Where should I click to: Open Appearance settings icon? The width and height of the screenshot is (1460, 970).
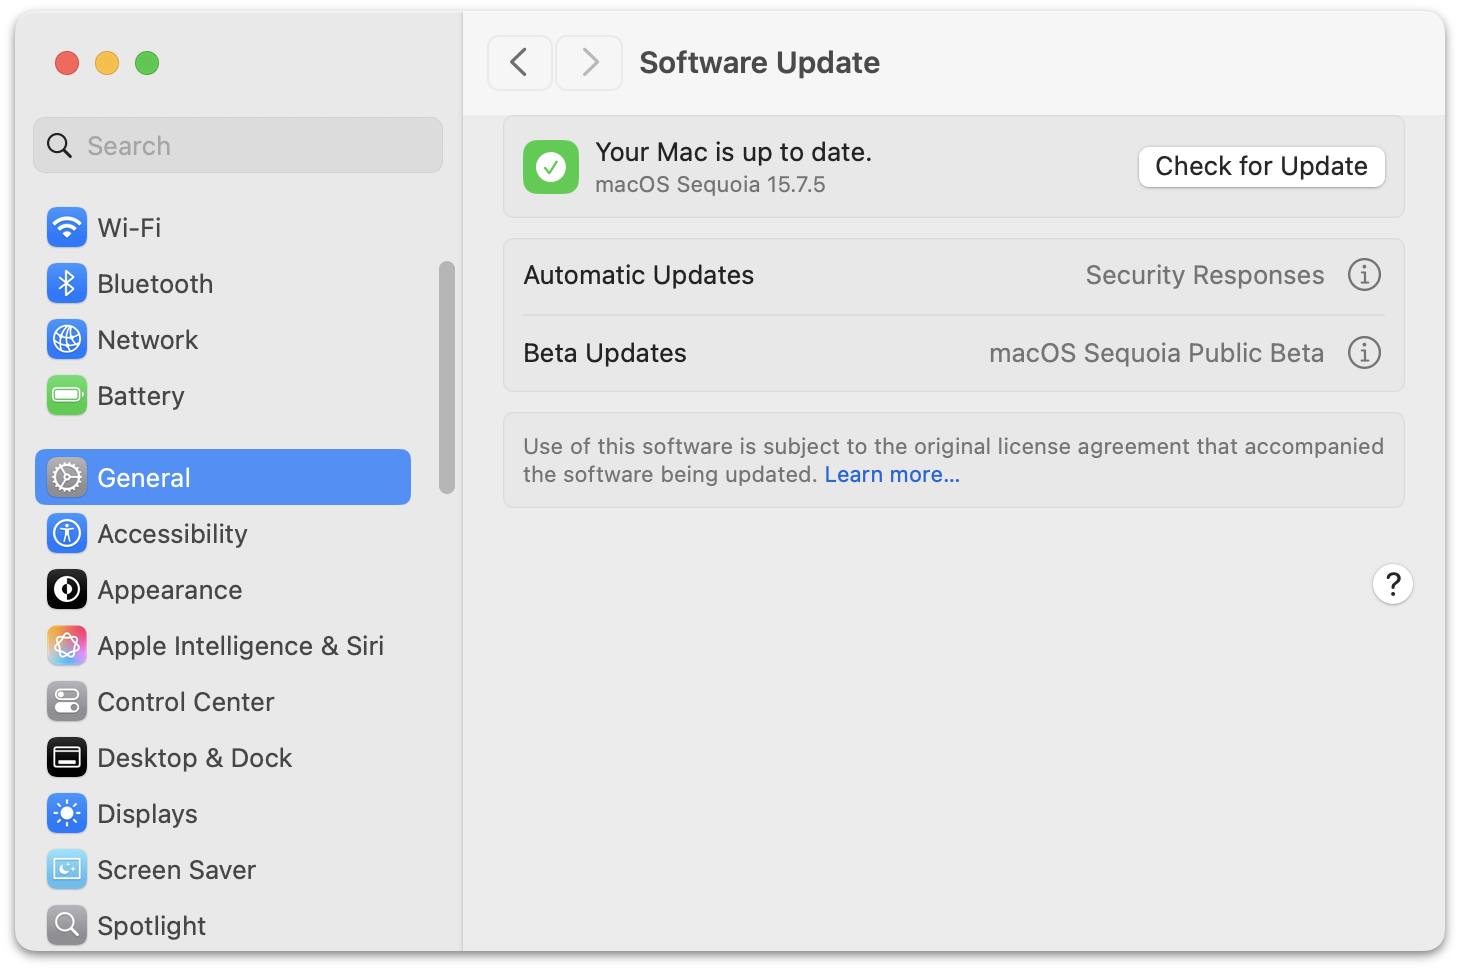(67, 590)
